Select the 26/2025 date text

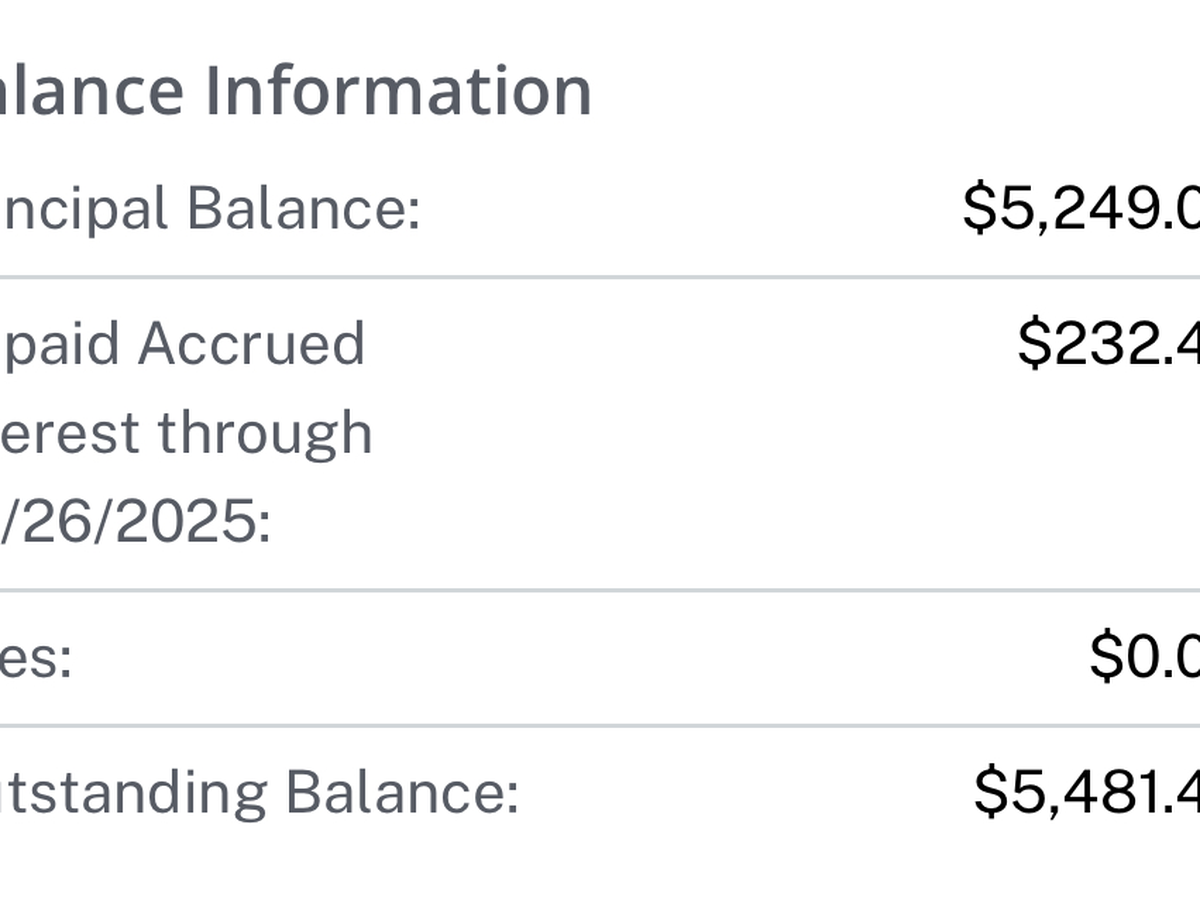coord(136,522)
